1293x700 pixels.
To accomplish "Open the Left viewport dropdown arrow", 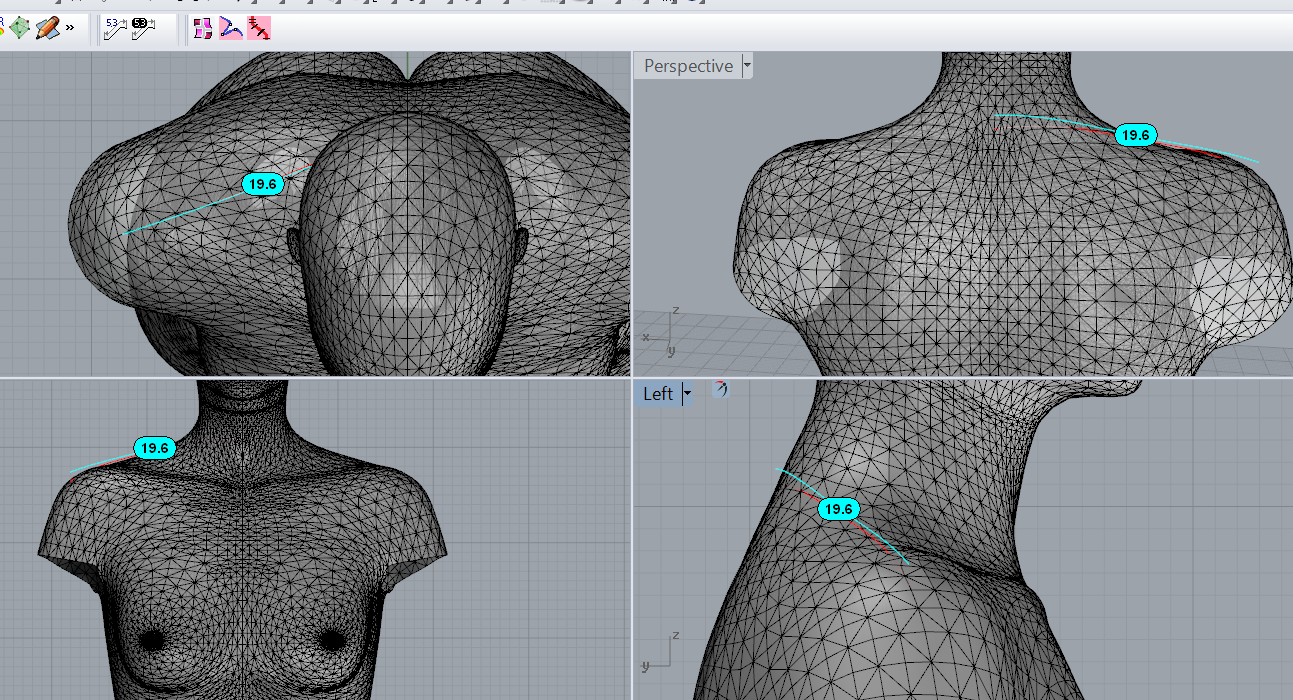I will coord(687,394).
